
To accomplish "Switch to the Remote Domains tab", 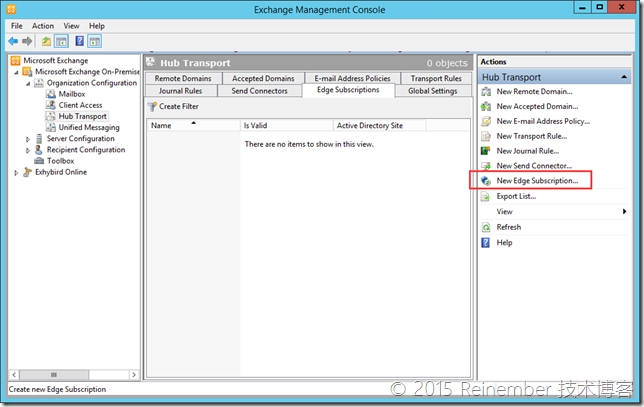I will [183, 78].
